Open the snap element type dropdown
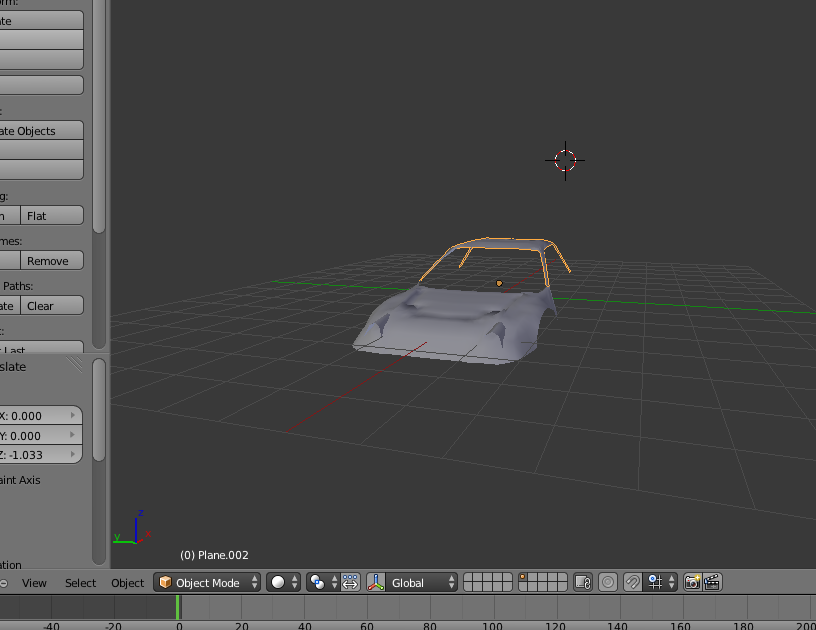 660,582
